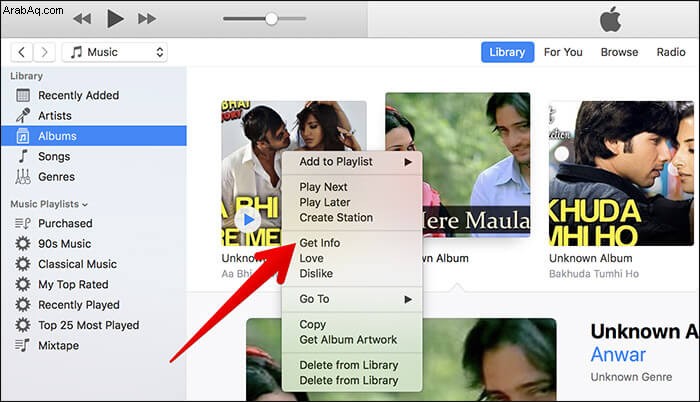This screenshot has width=700, height=402.
Task: Switch to the For You tab
Action: 563,52
